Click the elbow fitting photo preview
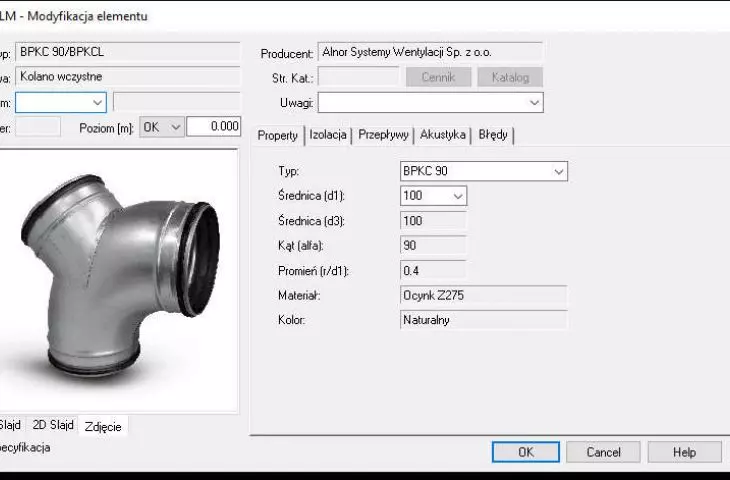This screenshot has width=730, height=480. (119, 281)
